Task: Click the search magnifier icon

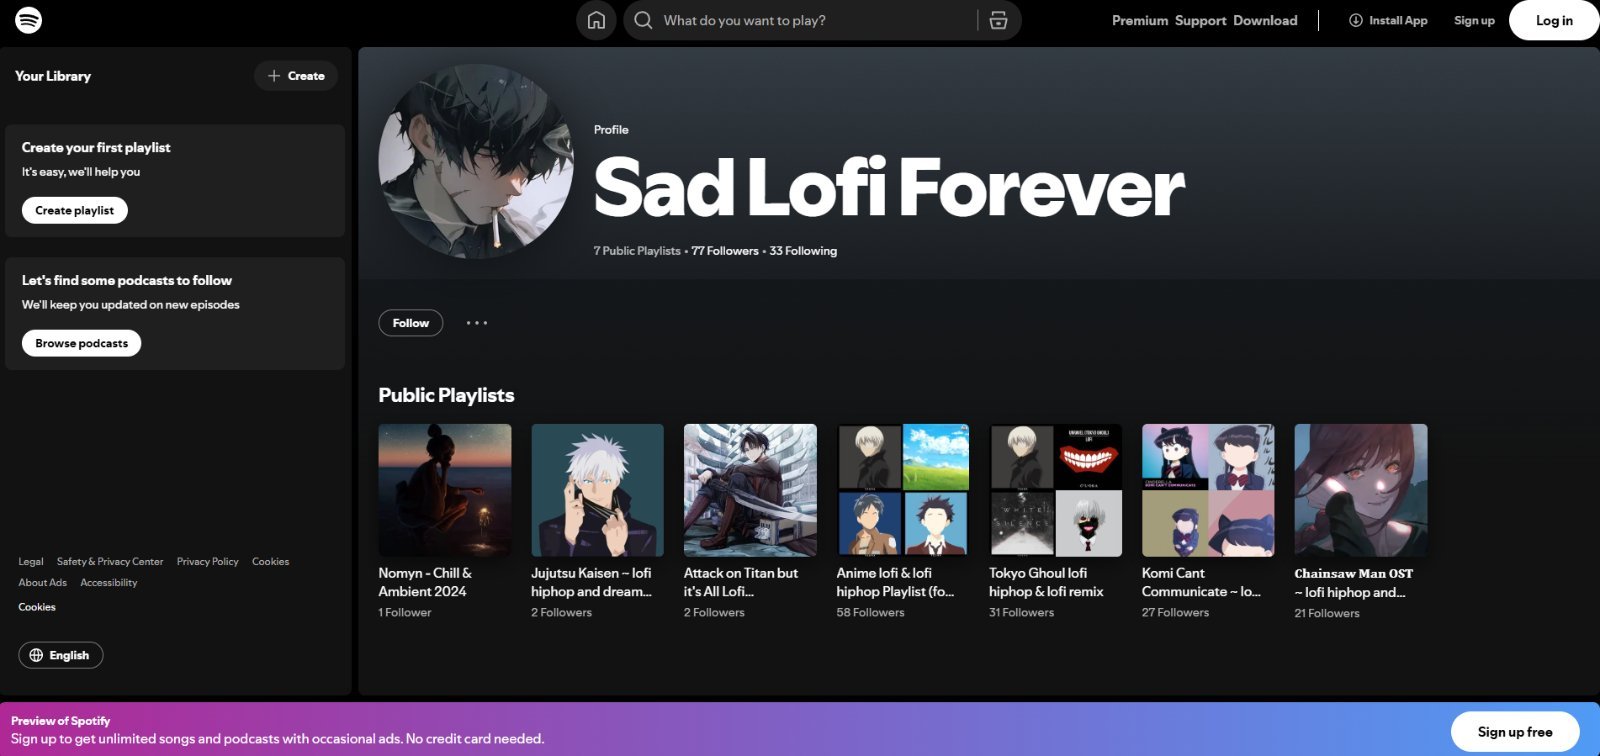Action: 643,20
